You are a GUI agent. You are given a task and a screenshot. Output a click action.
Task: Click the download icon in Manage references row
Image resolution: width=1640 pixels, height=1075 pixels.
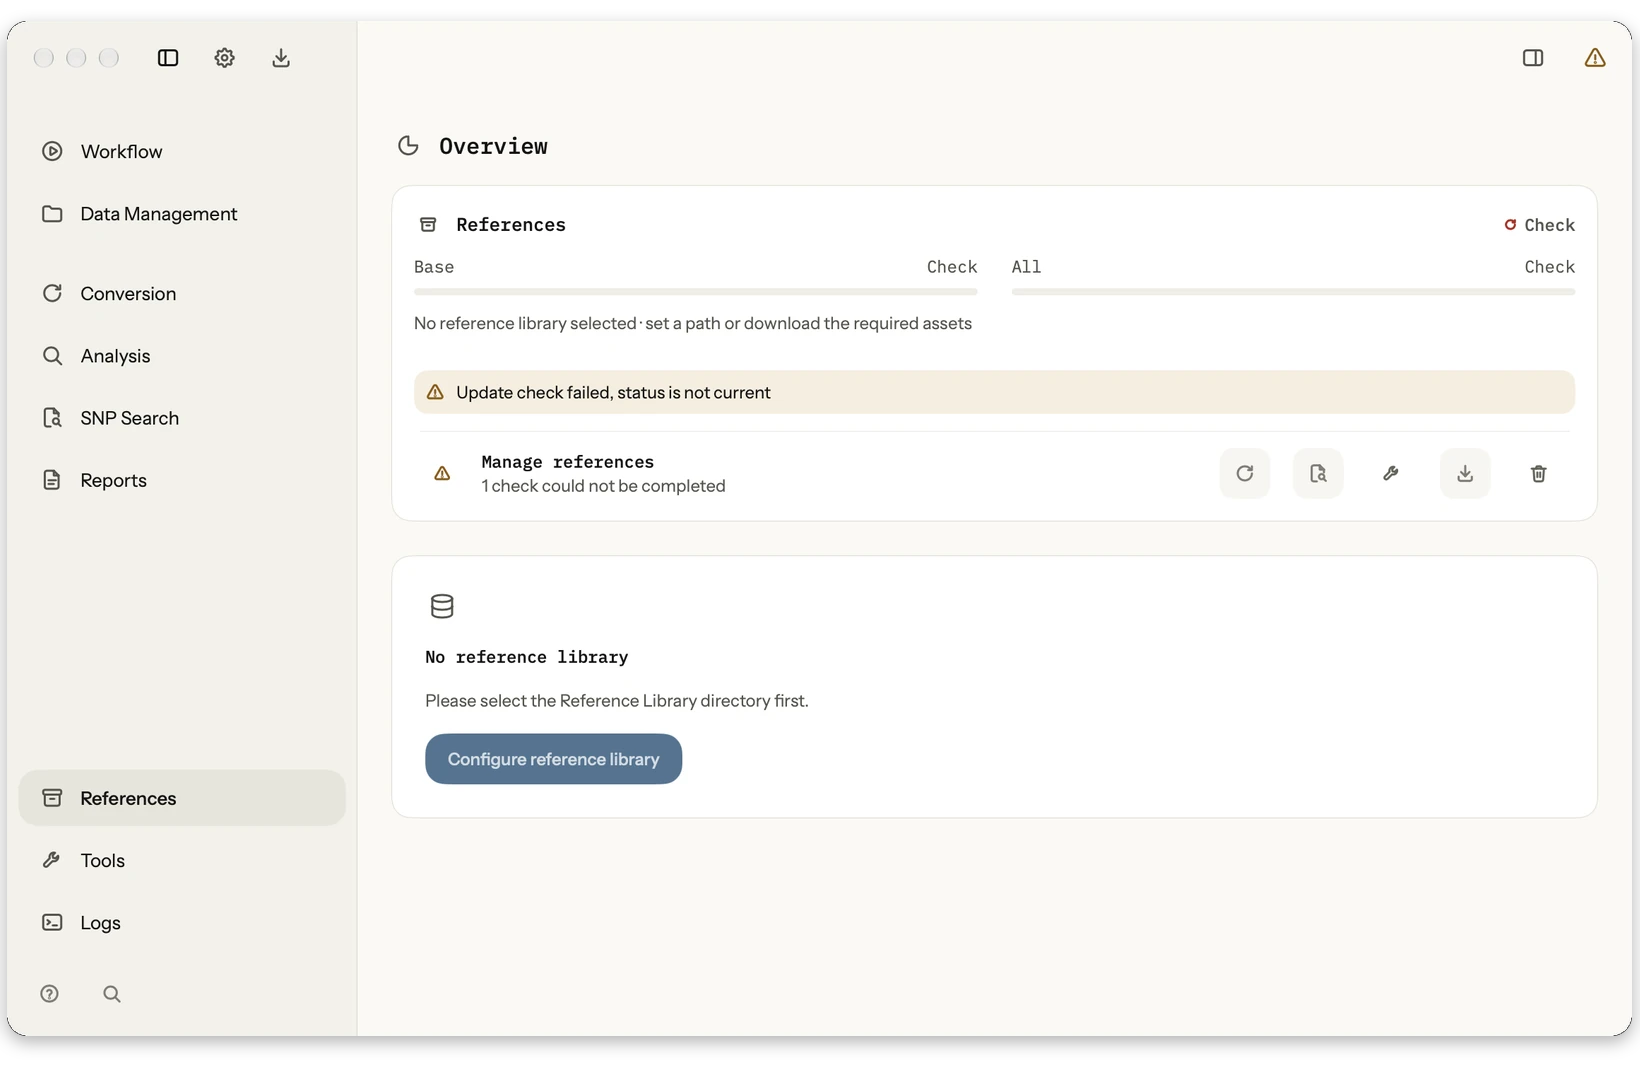[x=1465, y=473]
